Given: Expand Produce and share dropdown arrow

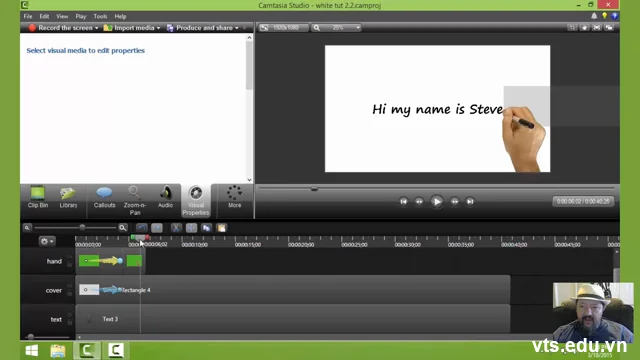Looking at the screenshot, I should (237, 28).
